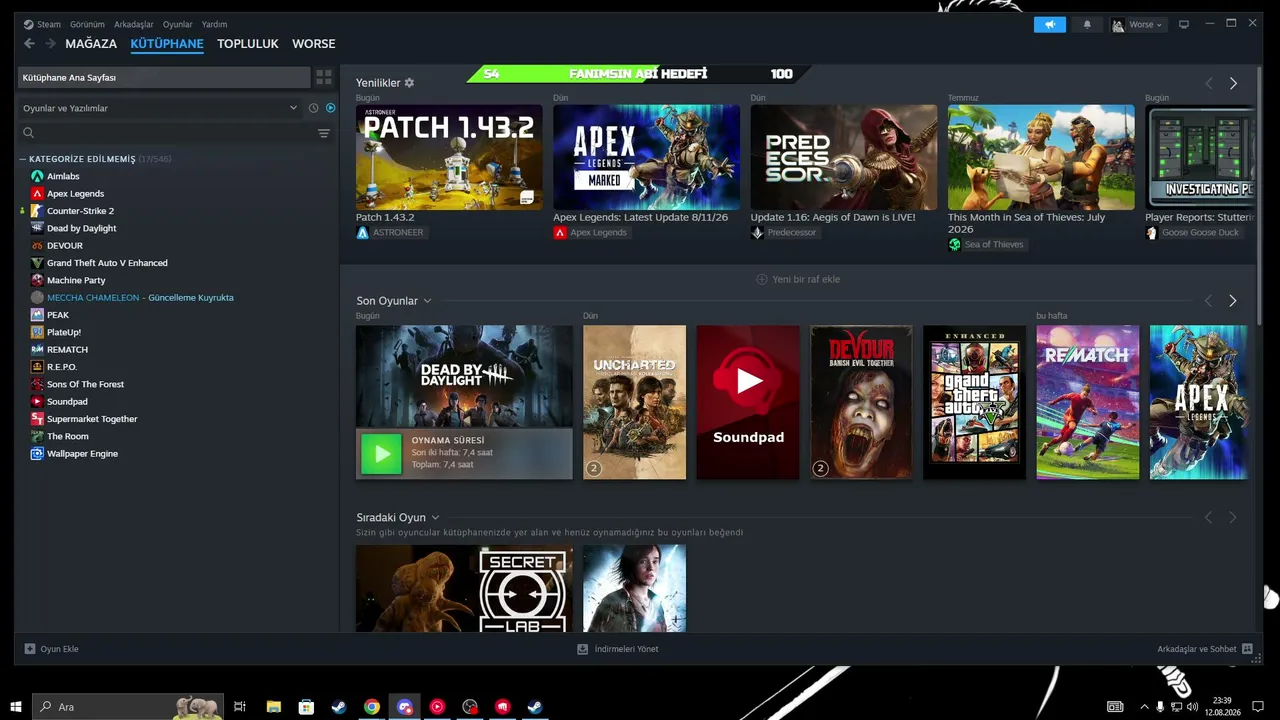Open the Steam menu
Viewport: 1280px width, 720px height.
click(42, 24)
